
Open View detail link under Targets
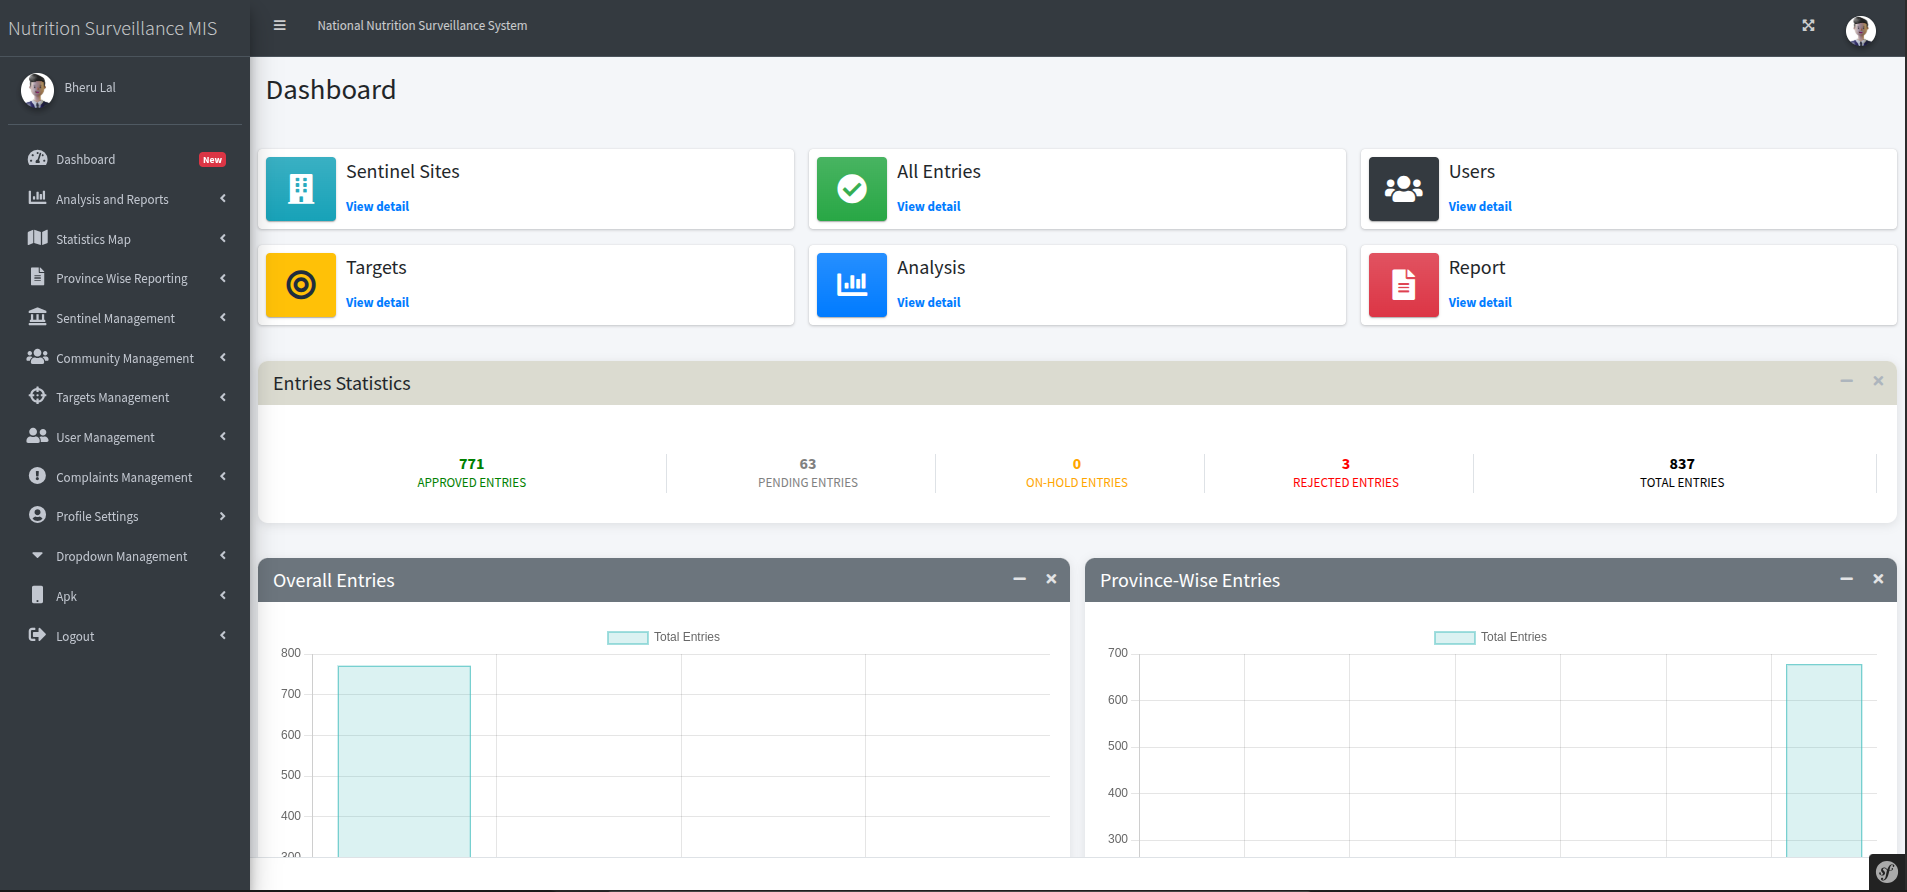[x=377, y=303]
